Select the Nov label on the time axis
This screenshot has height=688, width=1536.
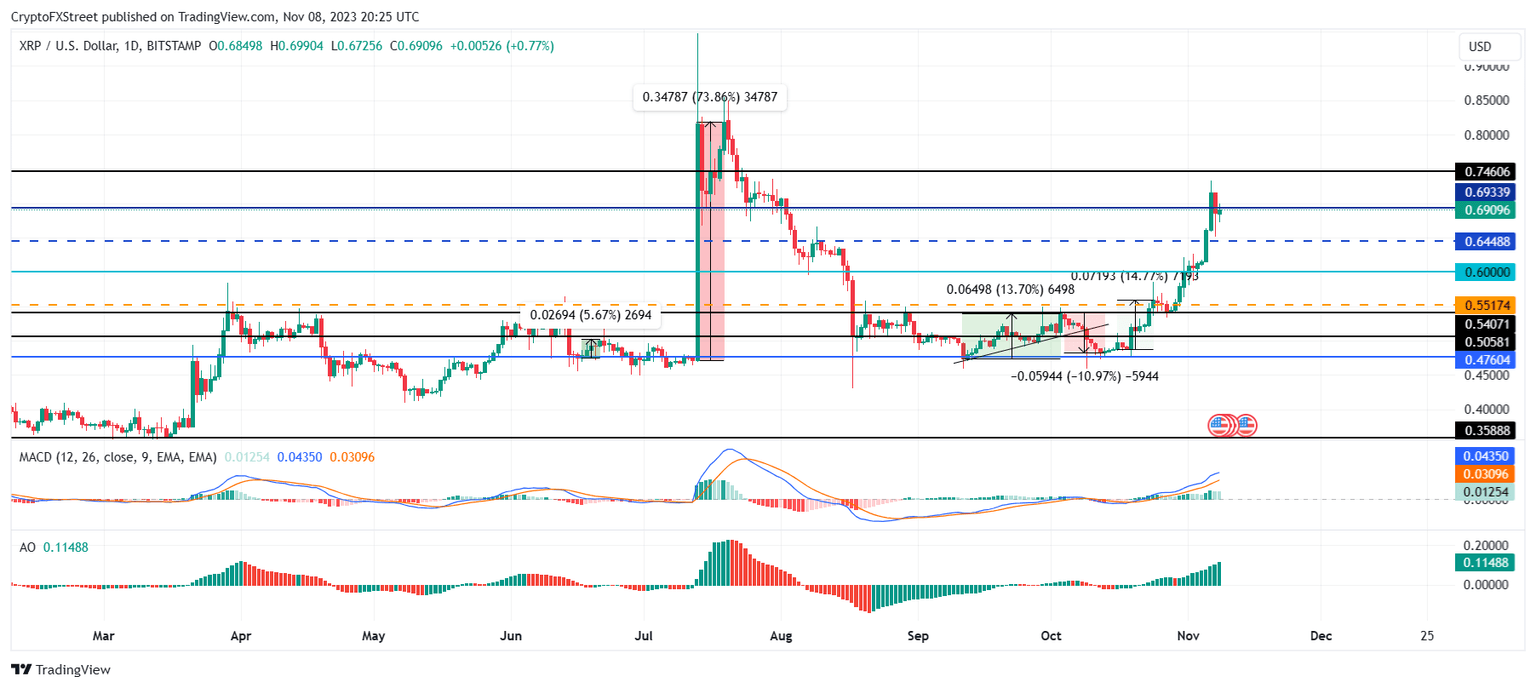1189,635
